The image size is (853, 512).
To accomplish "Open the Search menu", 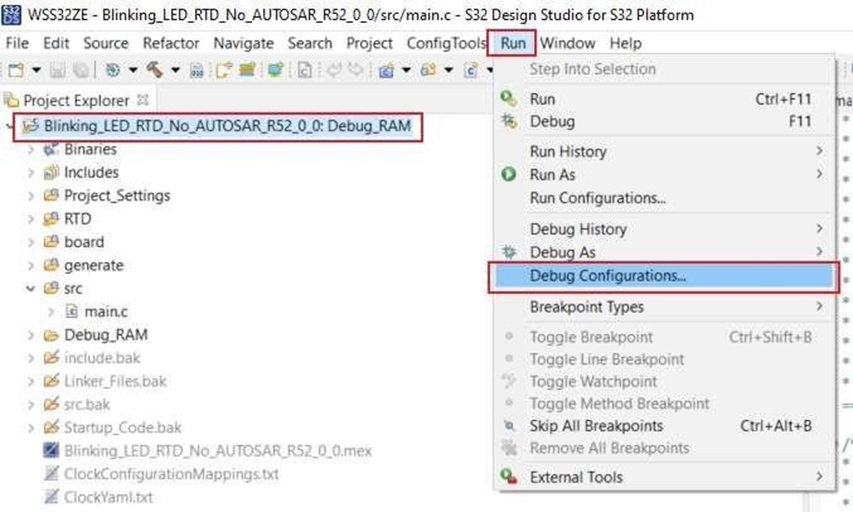I will pyautogui.click(x=310, y=43).
